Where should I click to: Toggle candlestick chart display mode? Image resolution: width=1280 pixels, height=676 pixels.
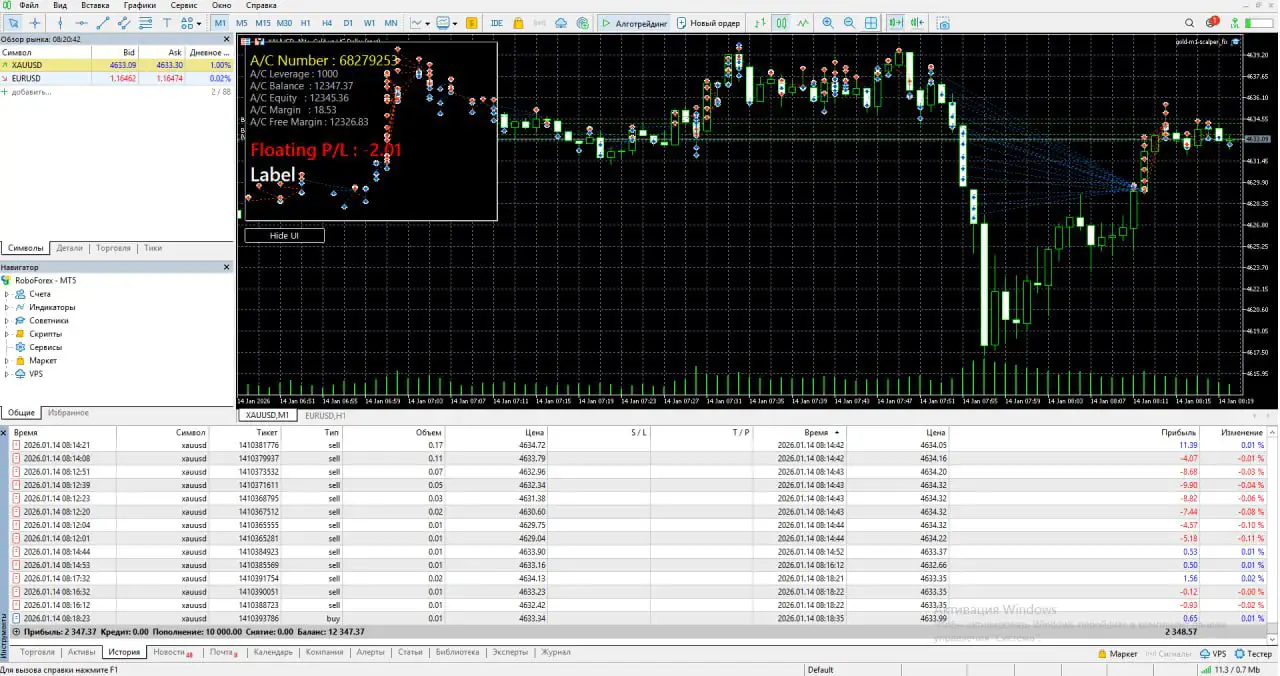(x=780, y=23)
